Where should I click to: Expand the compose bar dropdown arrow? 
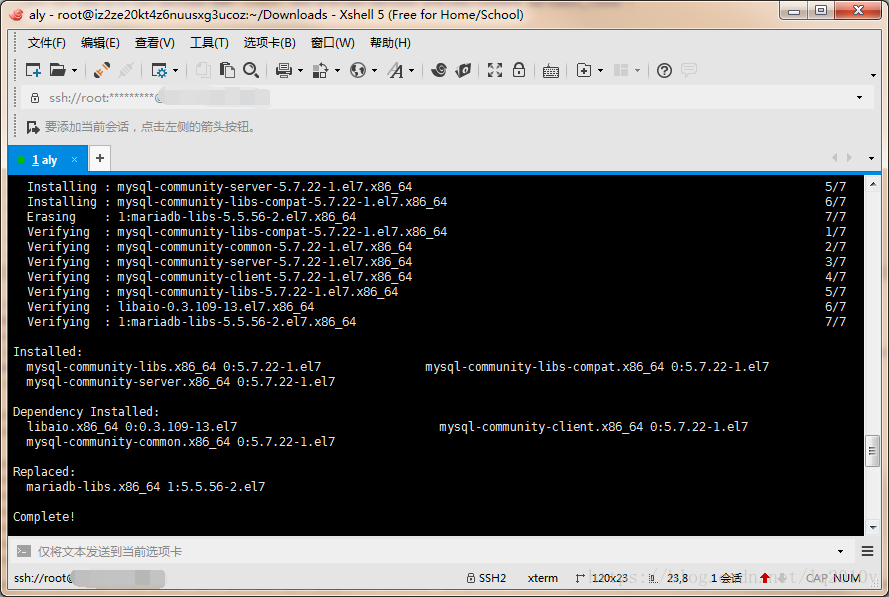(840, 551)
